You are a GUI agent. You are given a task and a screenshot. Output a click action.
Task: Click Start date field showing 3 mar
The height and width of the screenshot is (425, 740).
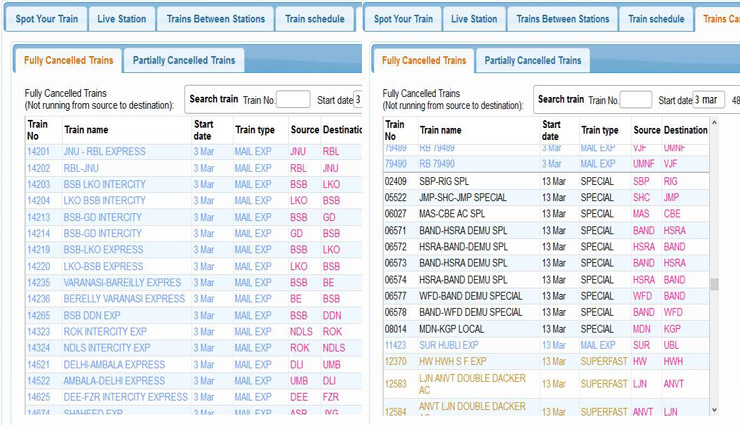[708, 100]
